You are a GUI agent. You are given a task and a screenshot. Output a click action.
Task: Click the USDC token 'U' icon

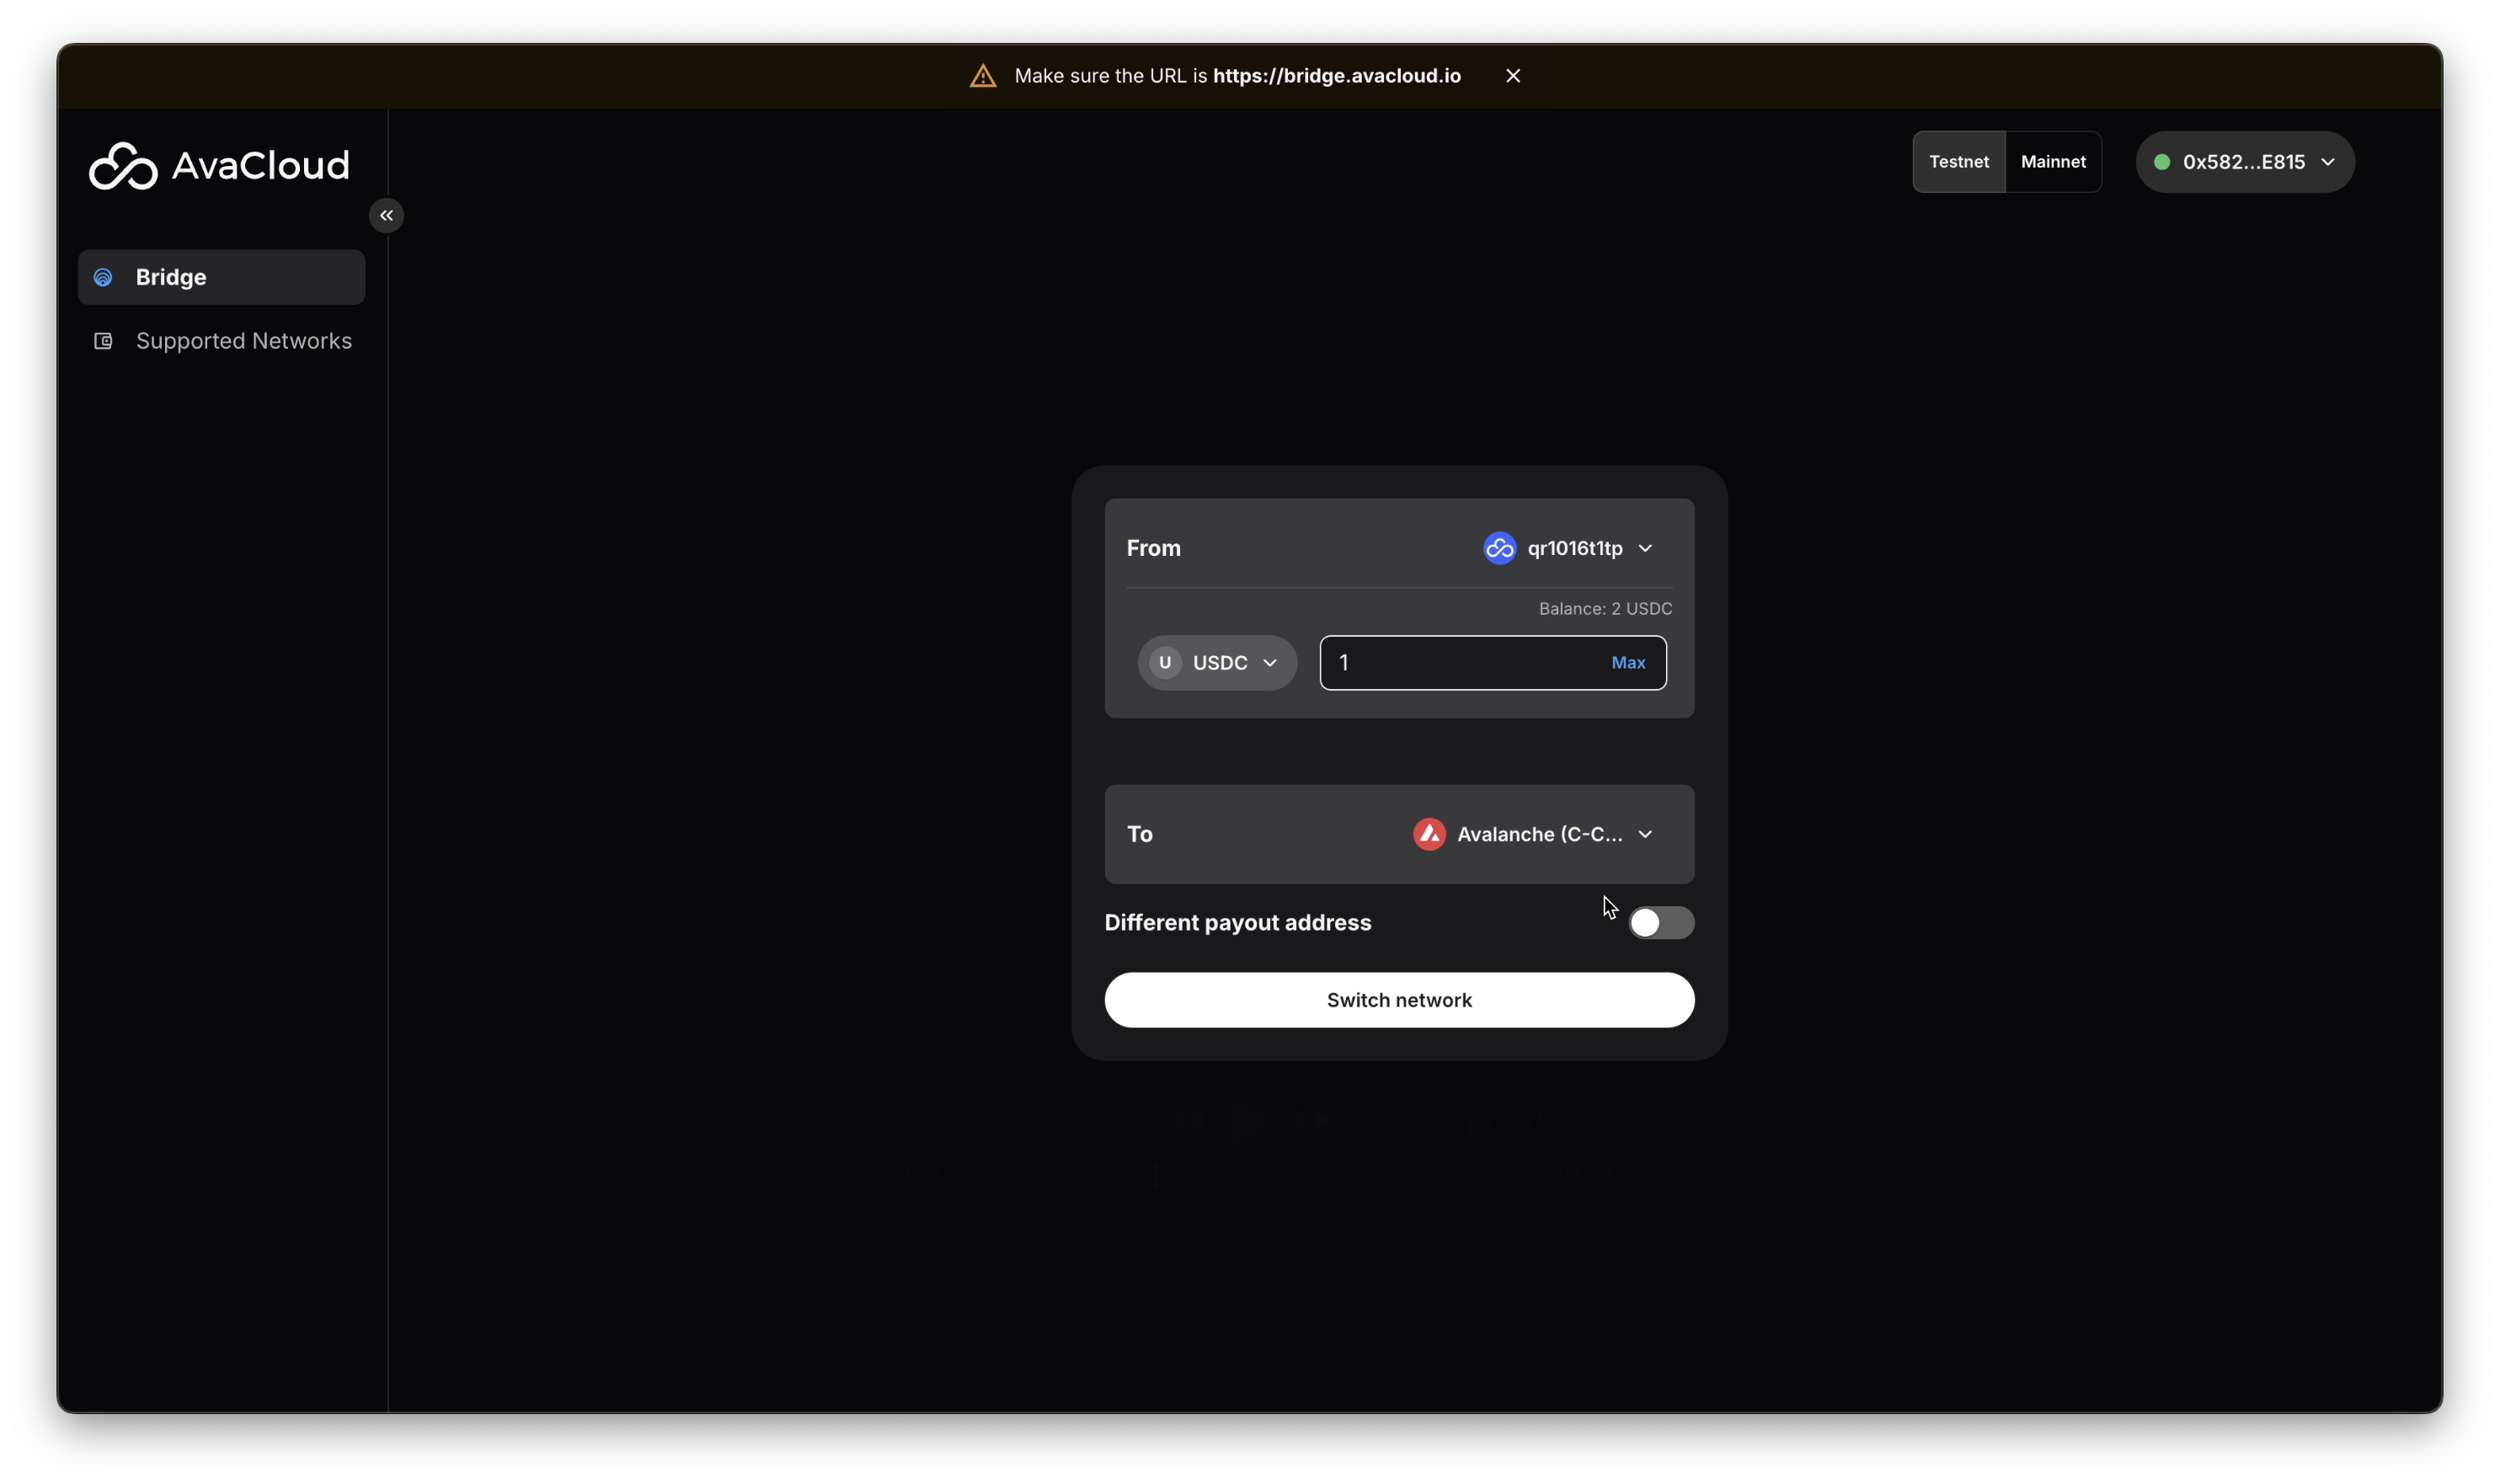1164,662
